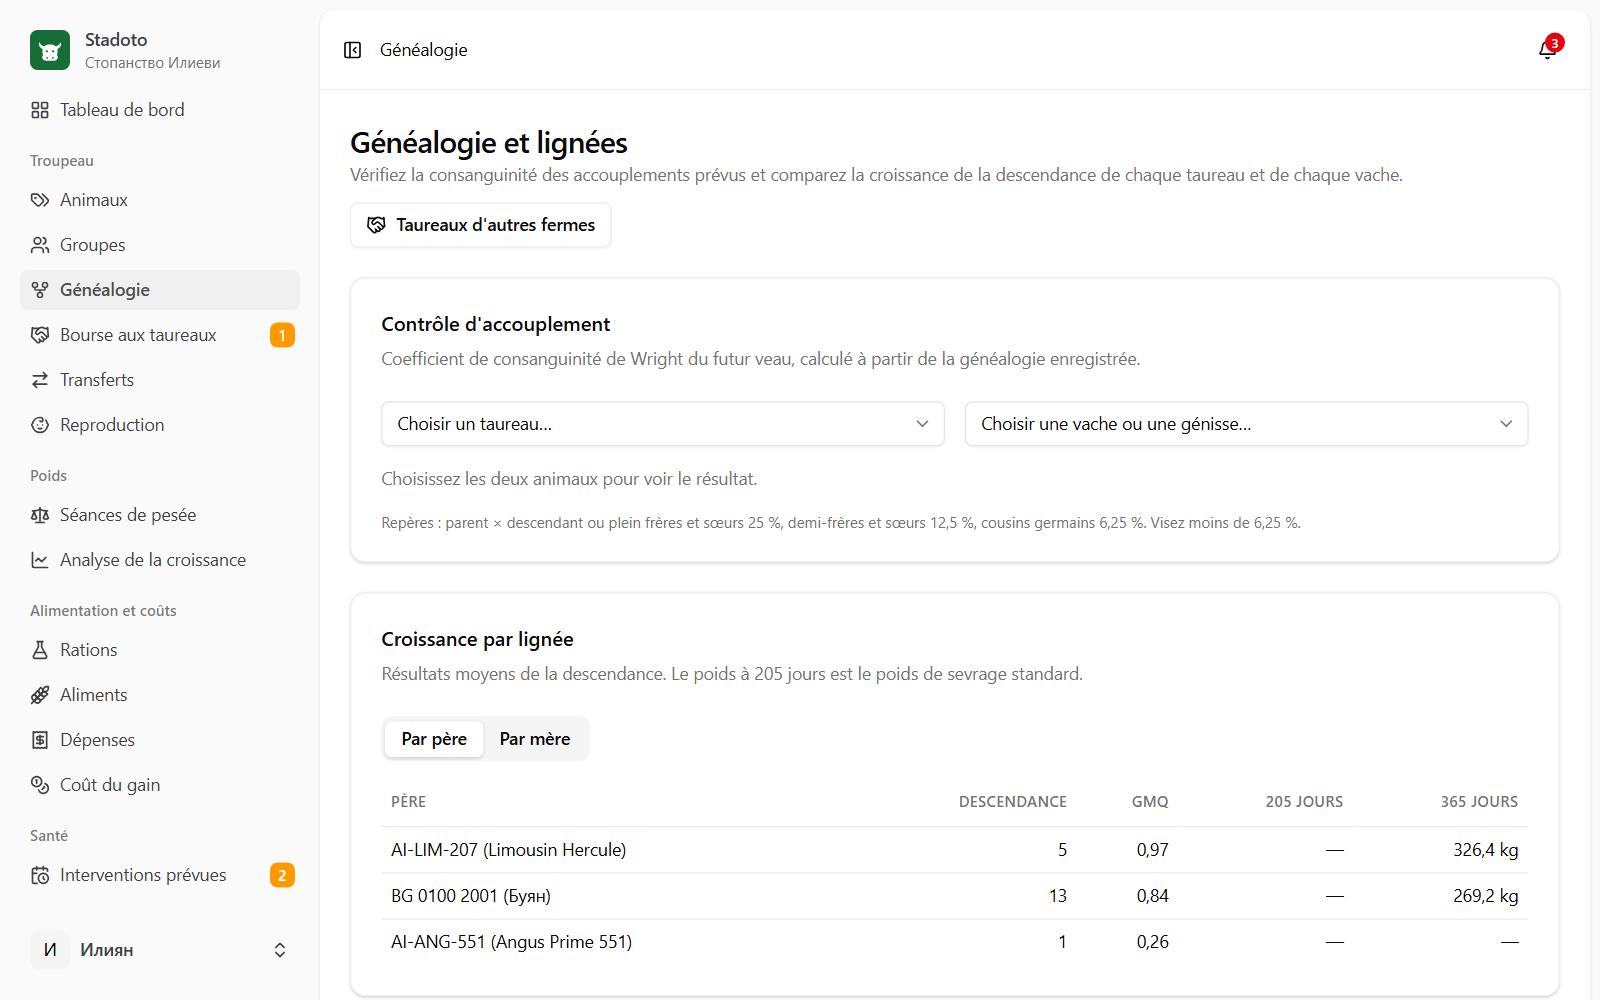Expand the Илиян user account menu
The width and height of the screenshot is (1600, 1000).
tap(160, 950)
